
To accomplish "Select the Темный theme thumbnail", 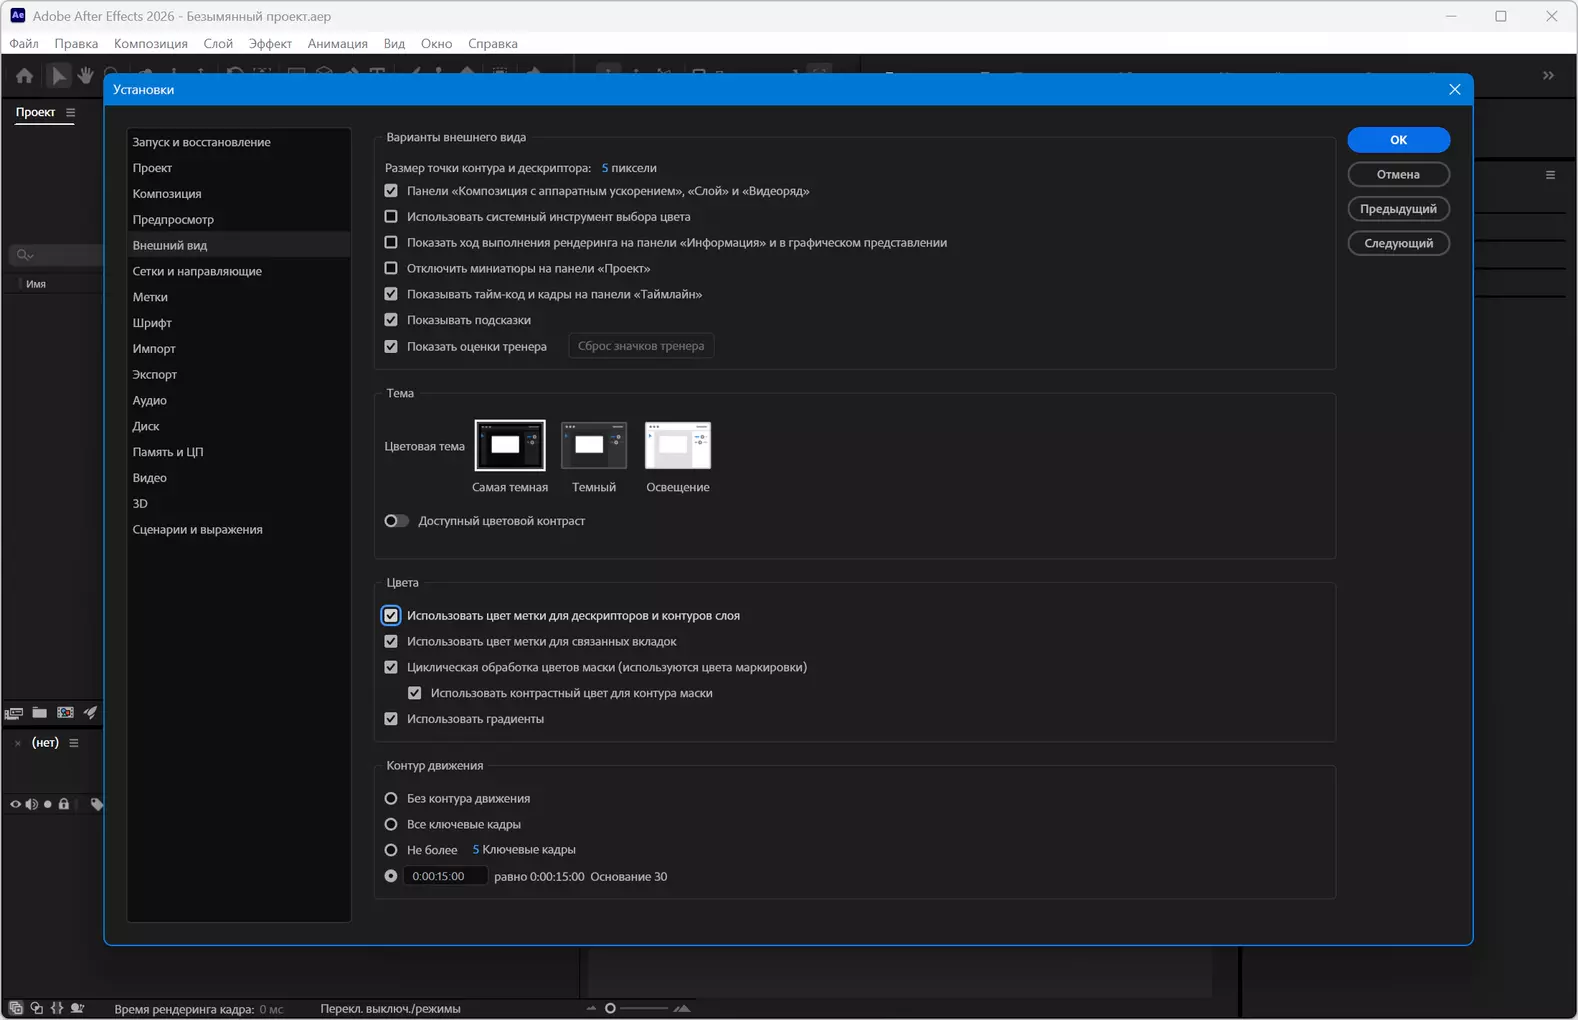I will 594,445.
